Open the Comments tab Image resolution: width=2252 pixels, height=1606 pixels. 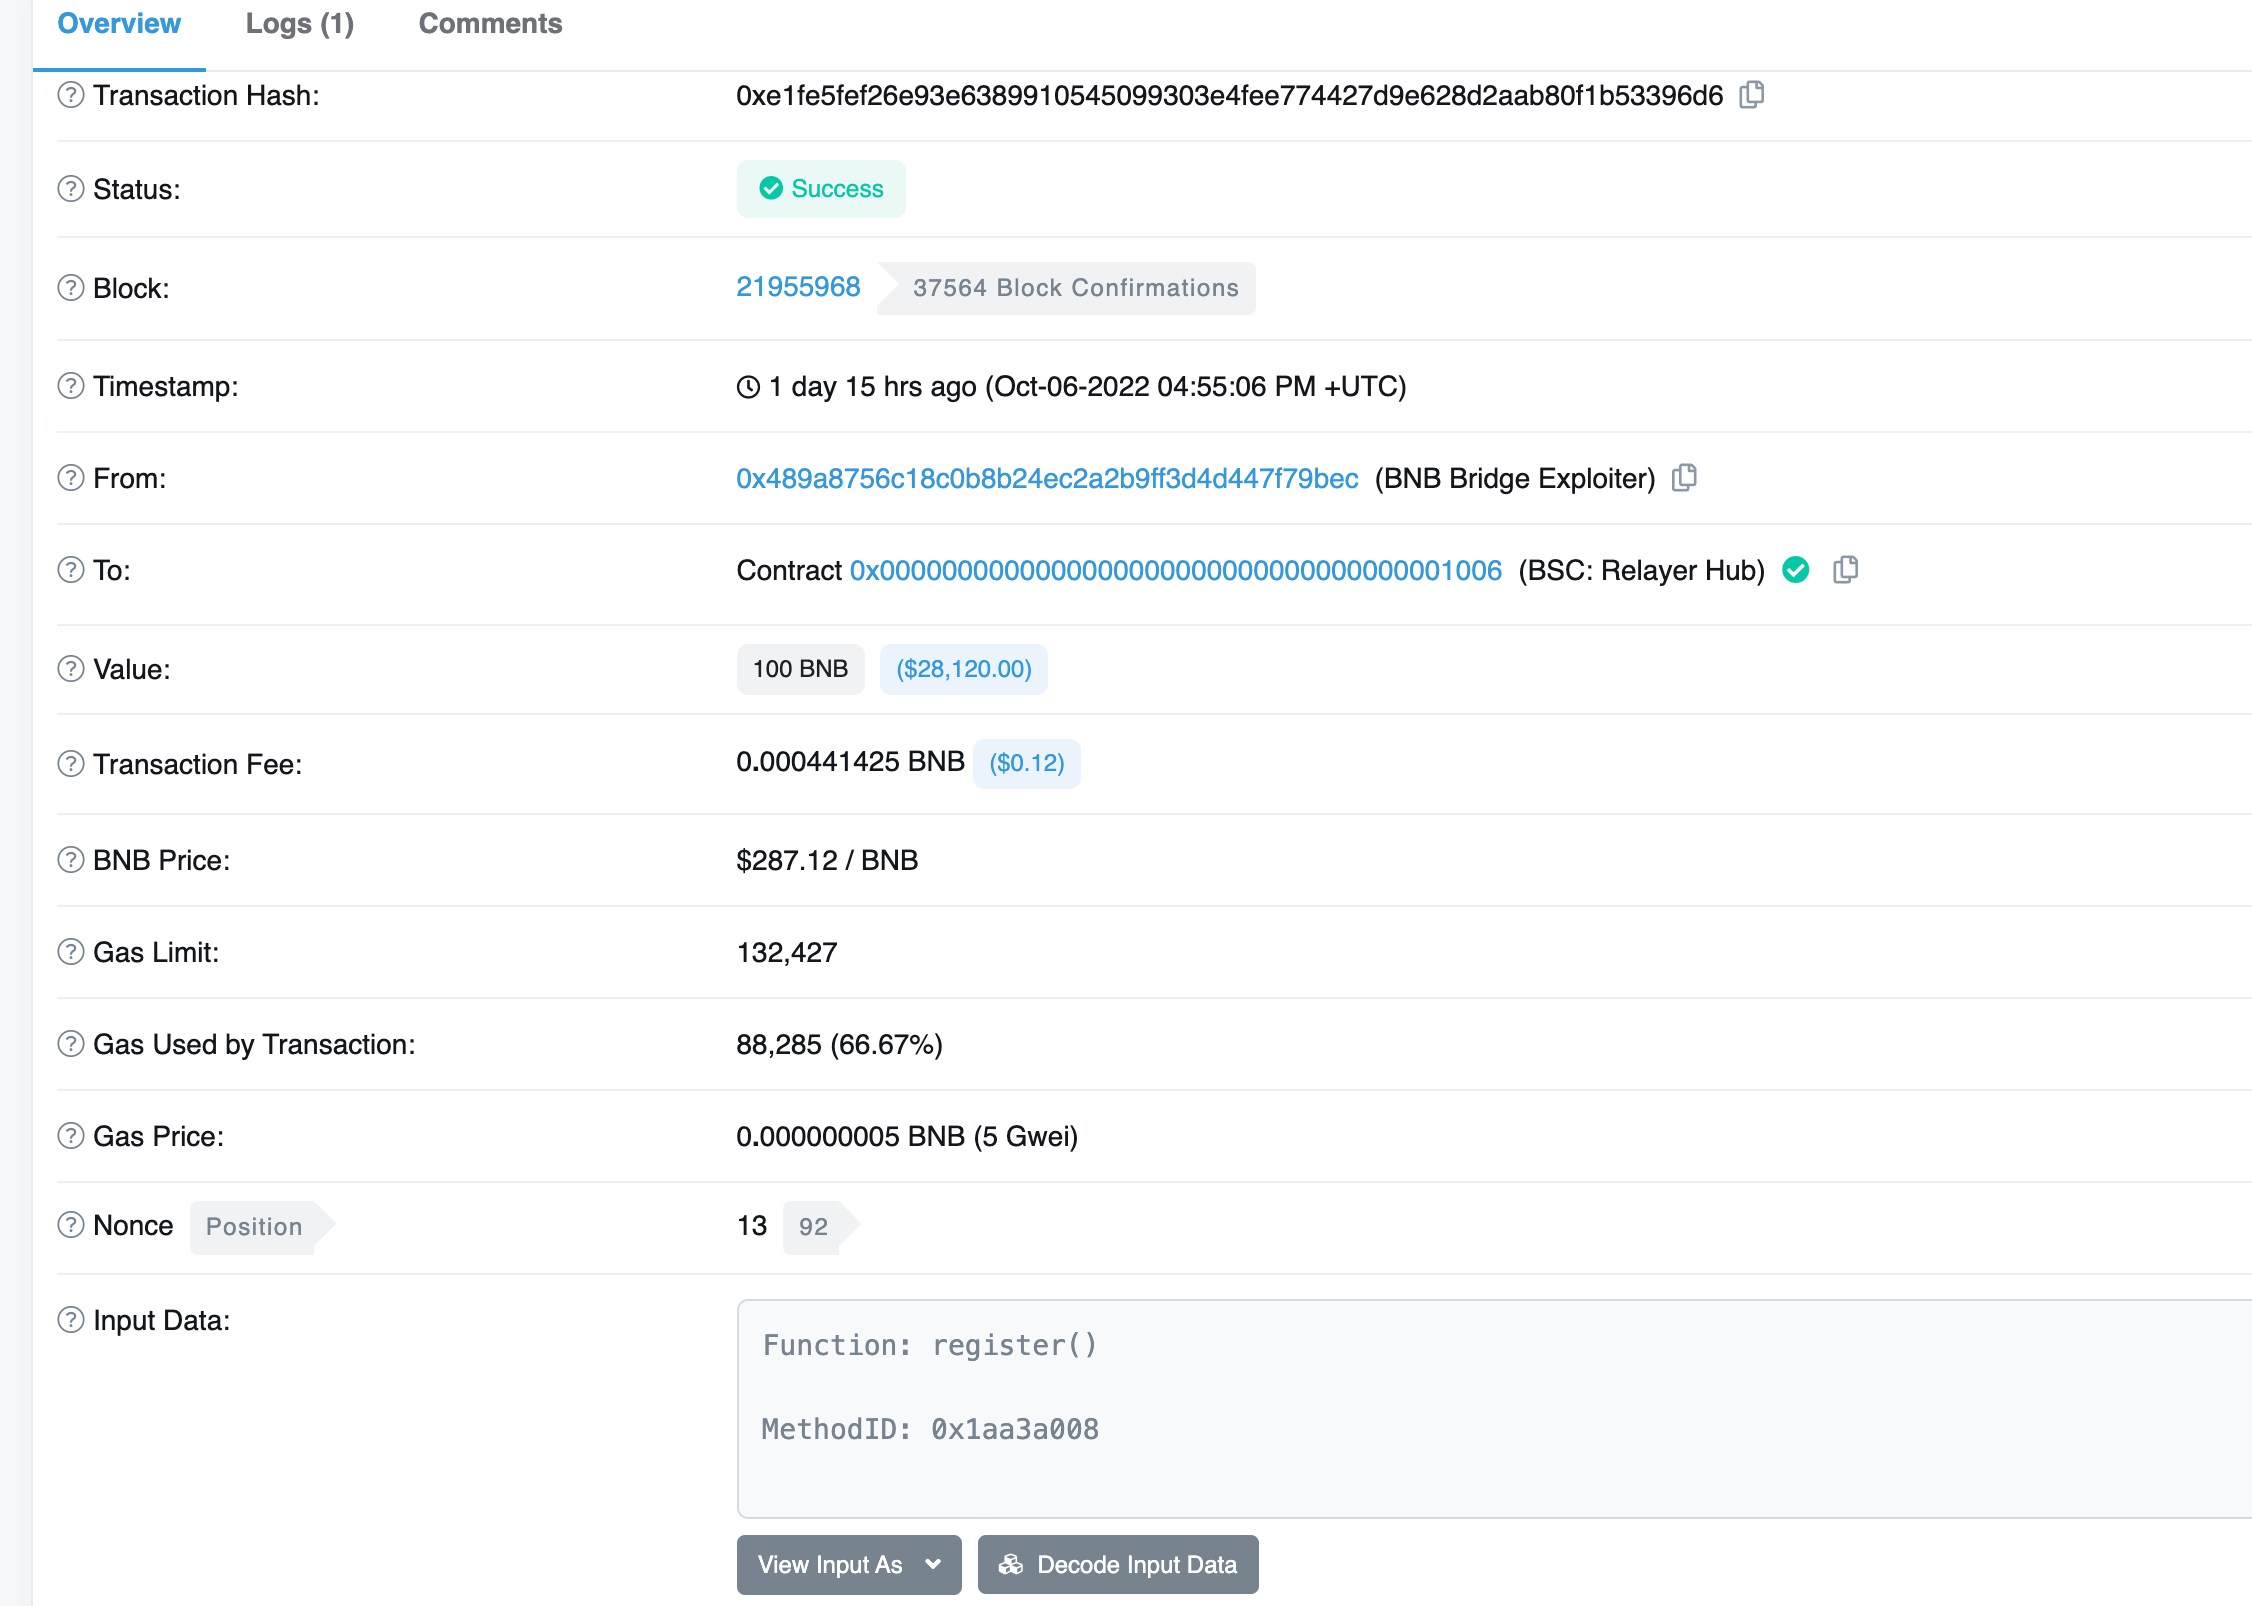click(490, 24)
